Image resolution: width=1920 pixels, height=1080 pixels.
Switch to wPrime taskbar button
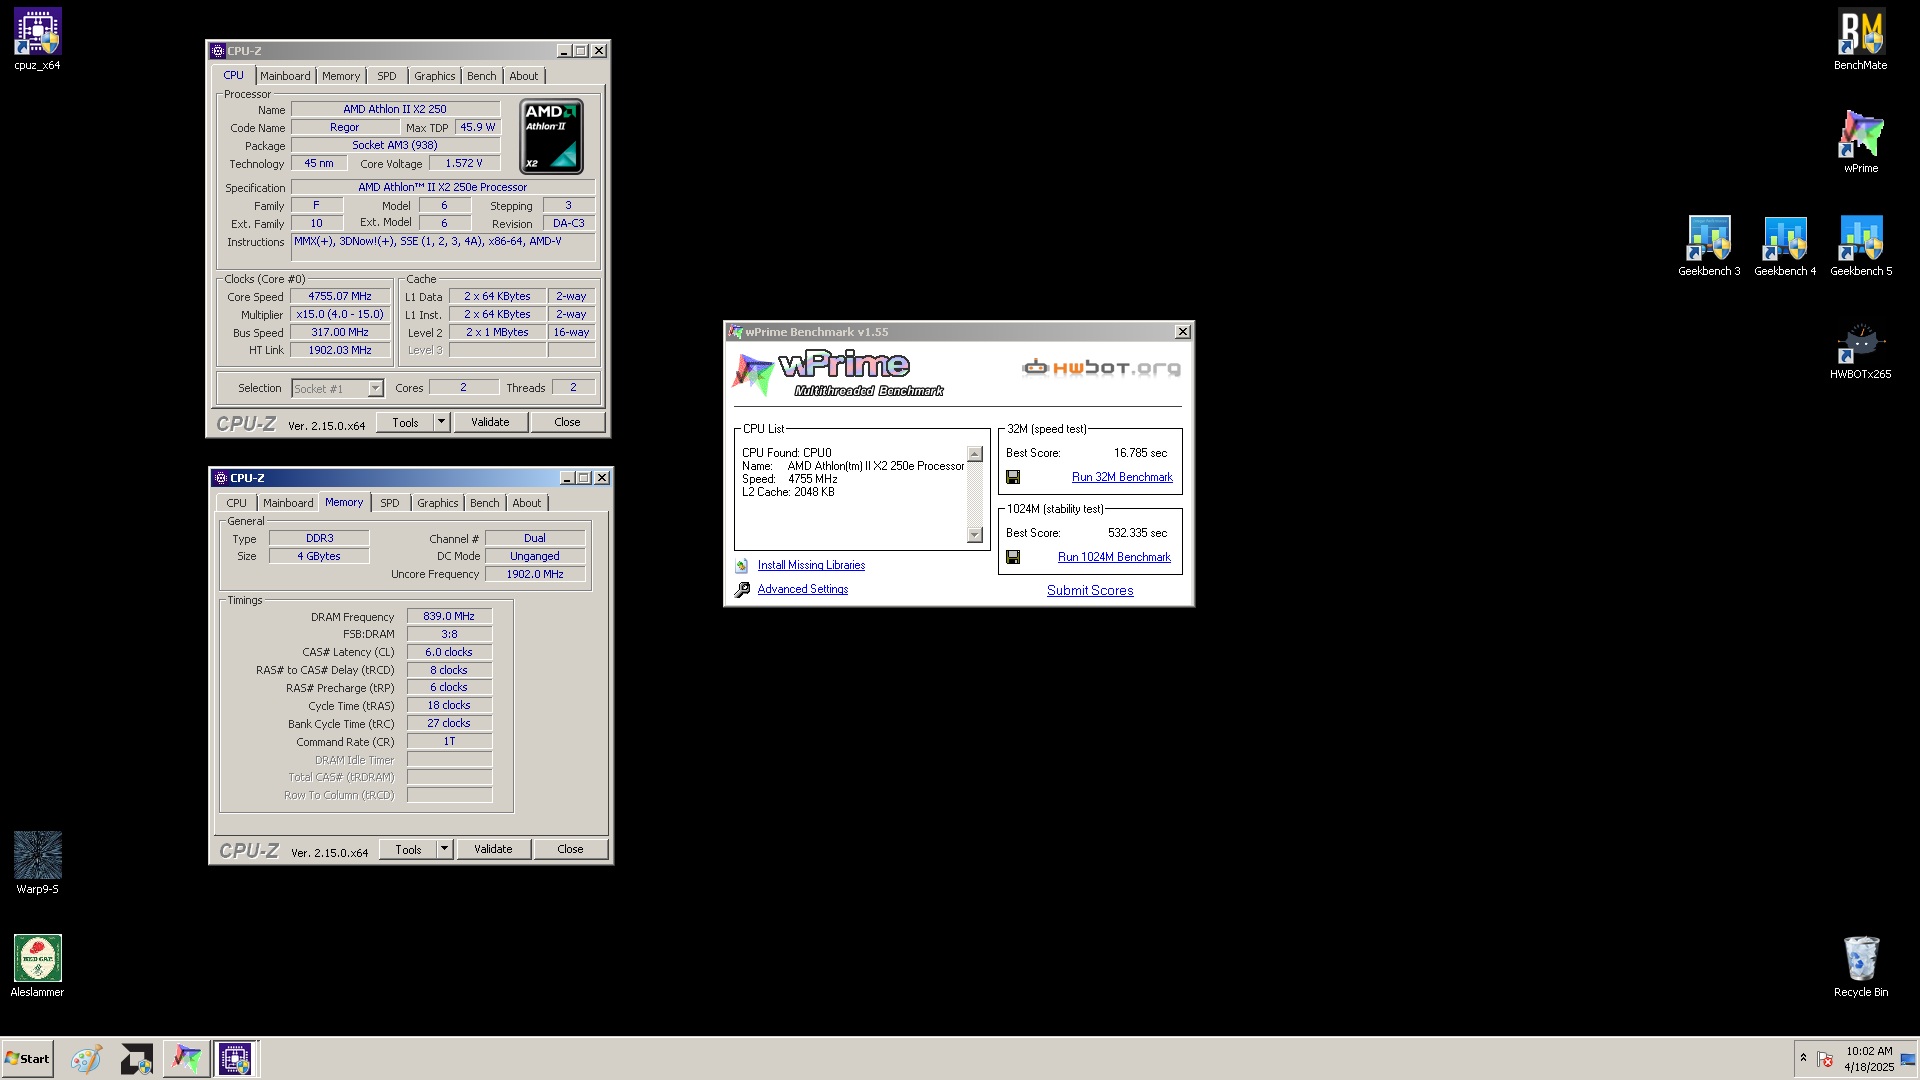pos(186,1058)
